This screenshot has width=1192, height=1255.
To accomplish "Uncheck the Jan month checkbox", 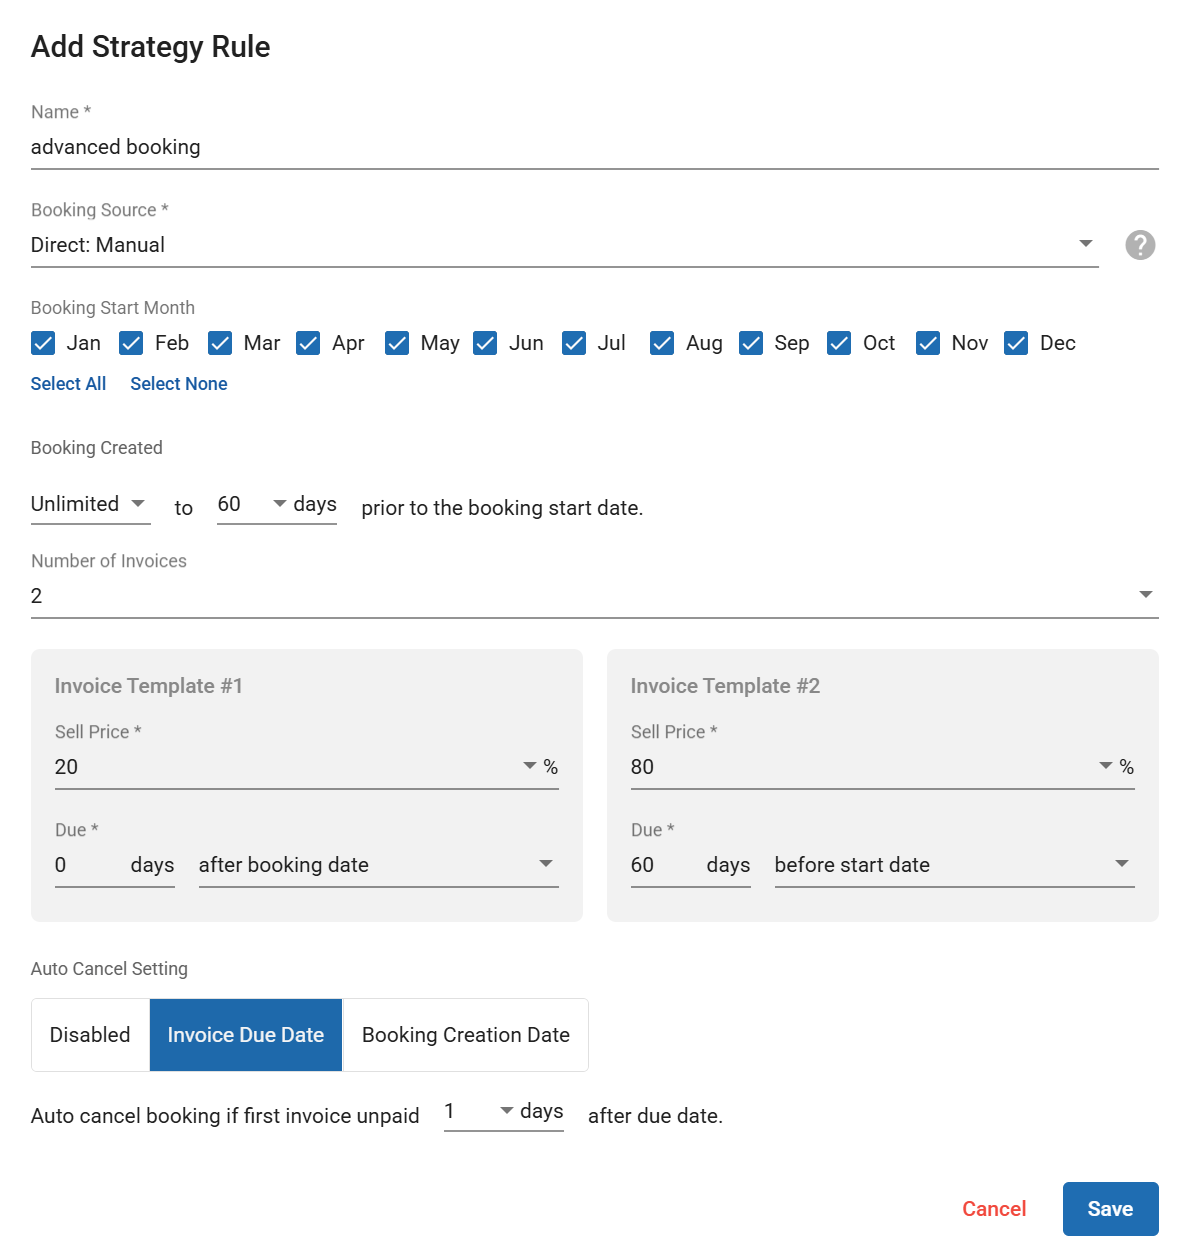I will pyautogui.click(x=43, y=343).
